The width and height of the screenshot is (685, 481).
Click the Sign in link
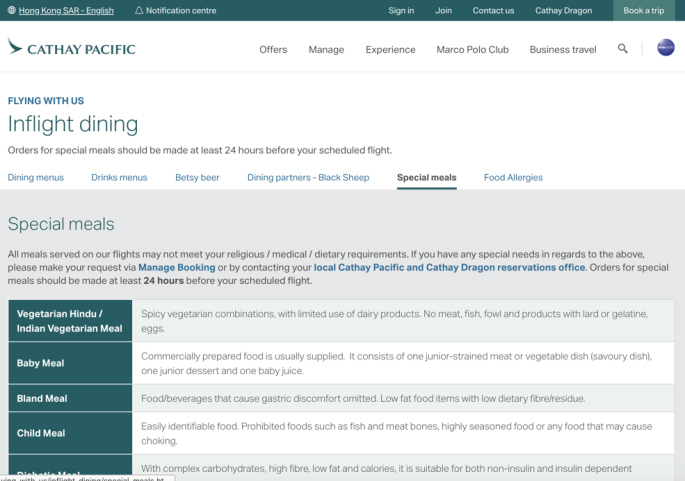click(x=401, y=11)
